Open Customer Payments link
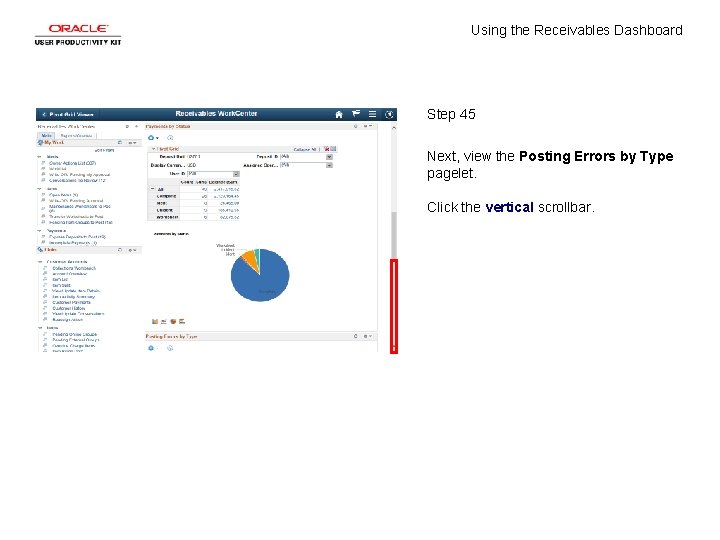This screenshot has height=540, width=720. point(72,302)
